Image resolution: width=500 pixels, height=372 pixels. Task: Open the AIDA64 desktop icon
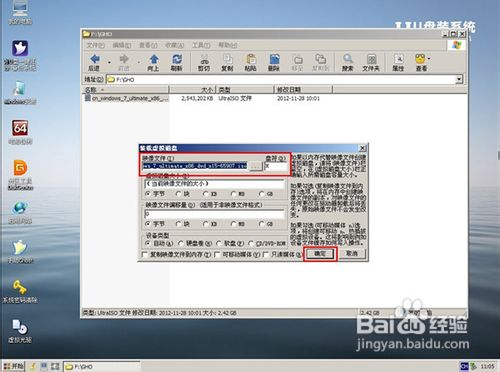pyautogui.click(x=20, y=128)
